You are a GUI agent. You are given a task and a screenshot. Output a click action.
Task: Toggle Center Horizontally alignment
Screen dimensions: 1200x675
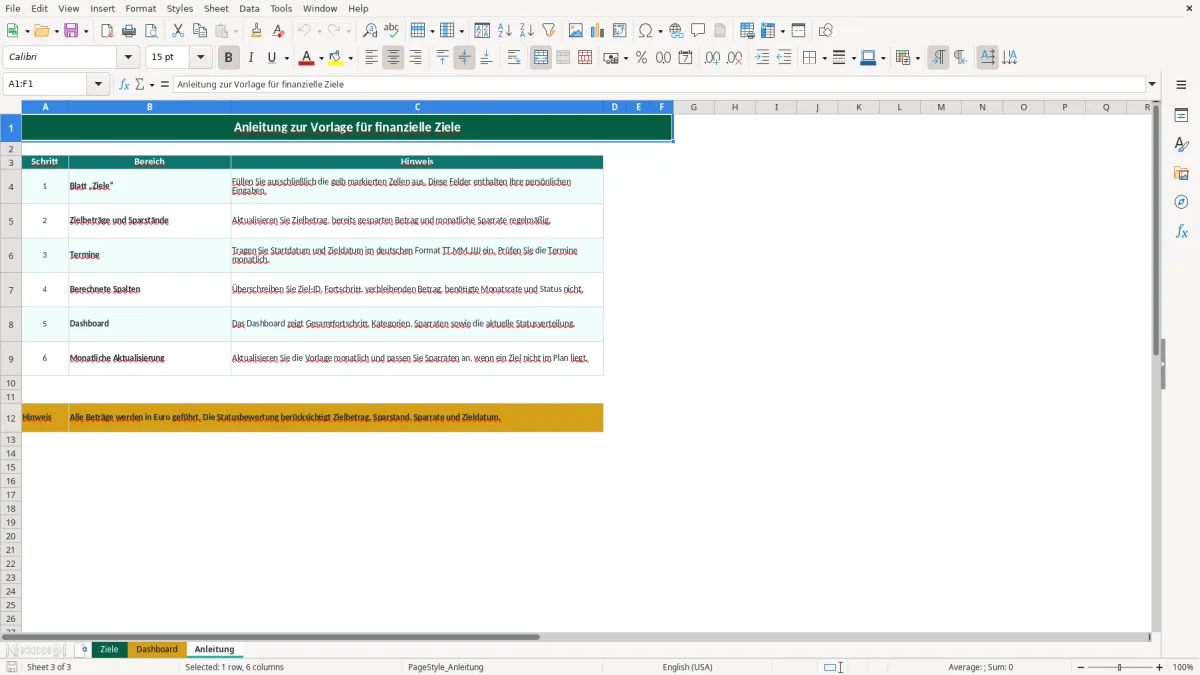point(393,58)
